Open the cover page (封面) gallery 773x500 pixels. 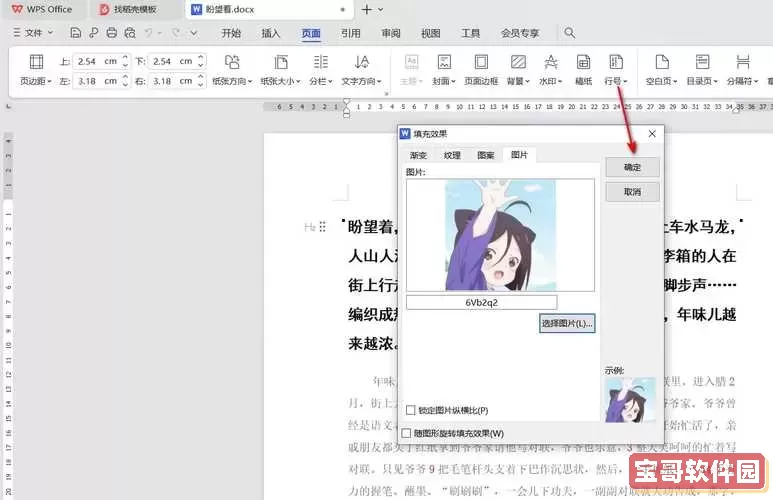[444, 70]
